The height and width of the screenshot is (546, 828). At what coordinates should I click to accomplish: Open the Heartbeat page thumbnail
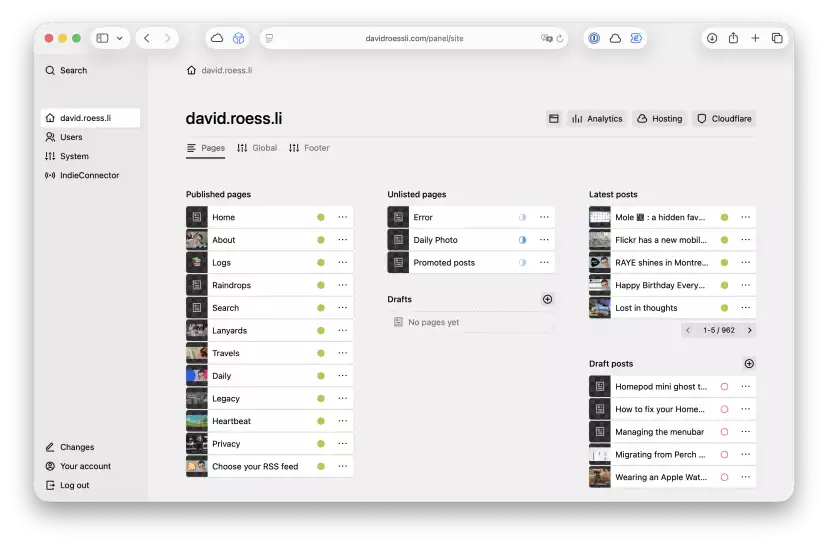pyautogui.click(x=196, y=421)
